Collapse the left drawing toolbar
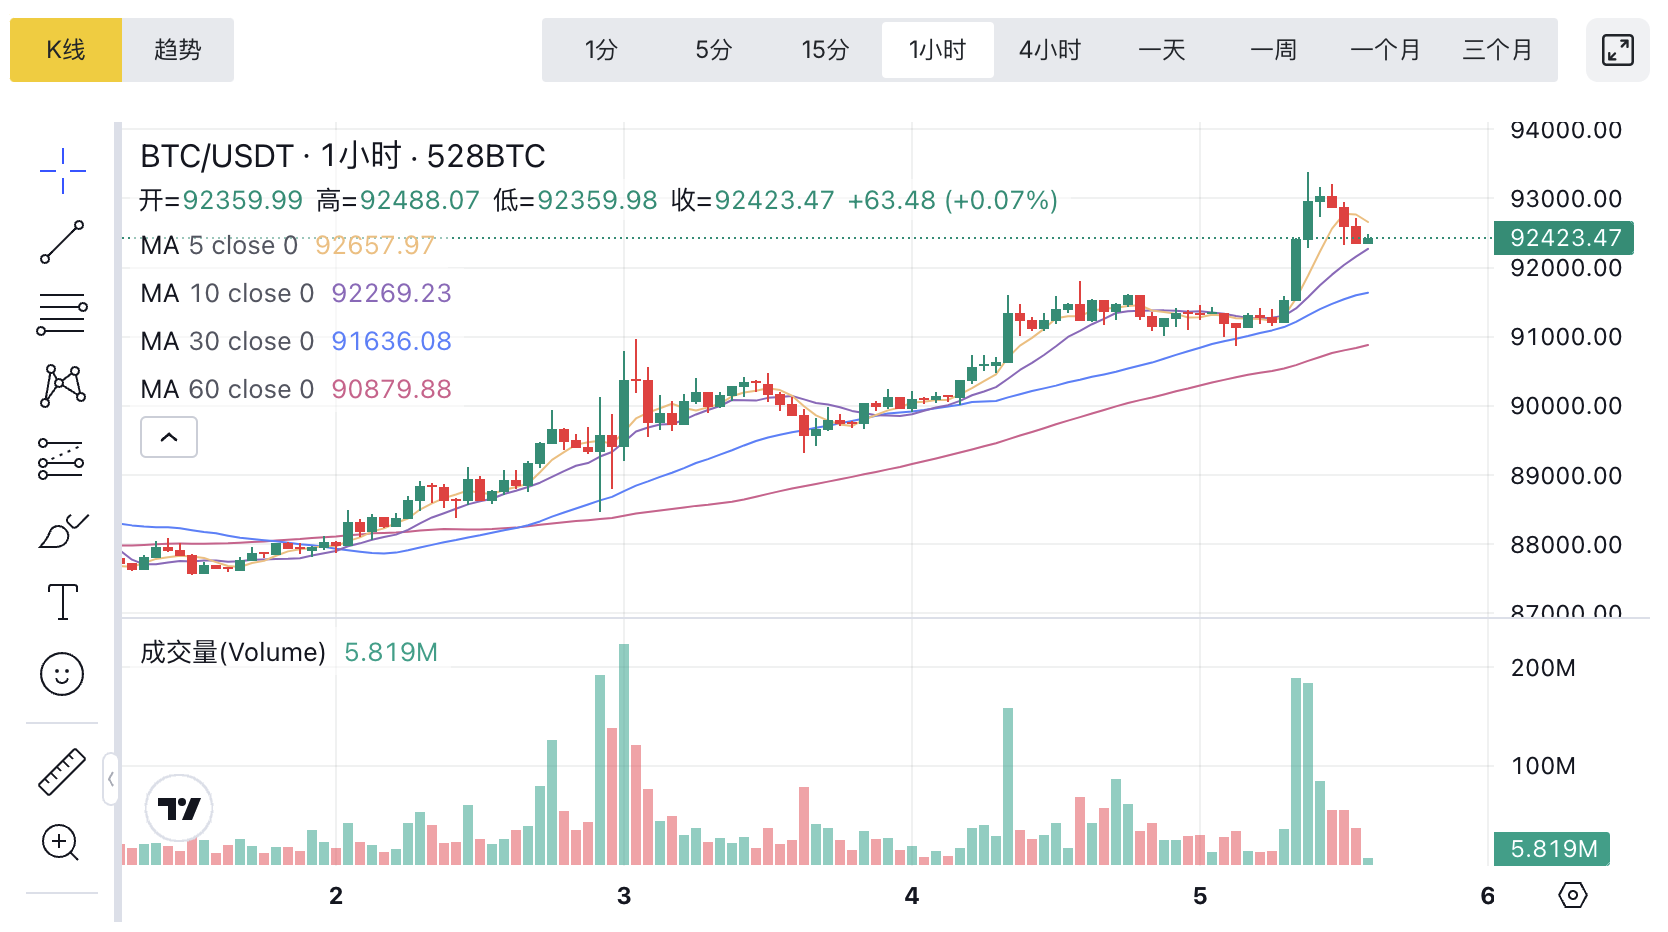Image resolution: width=1668 pixels, height=932 pixels. point(110,779)
